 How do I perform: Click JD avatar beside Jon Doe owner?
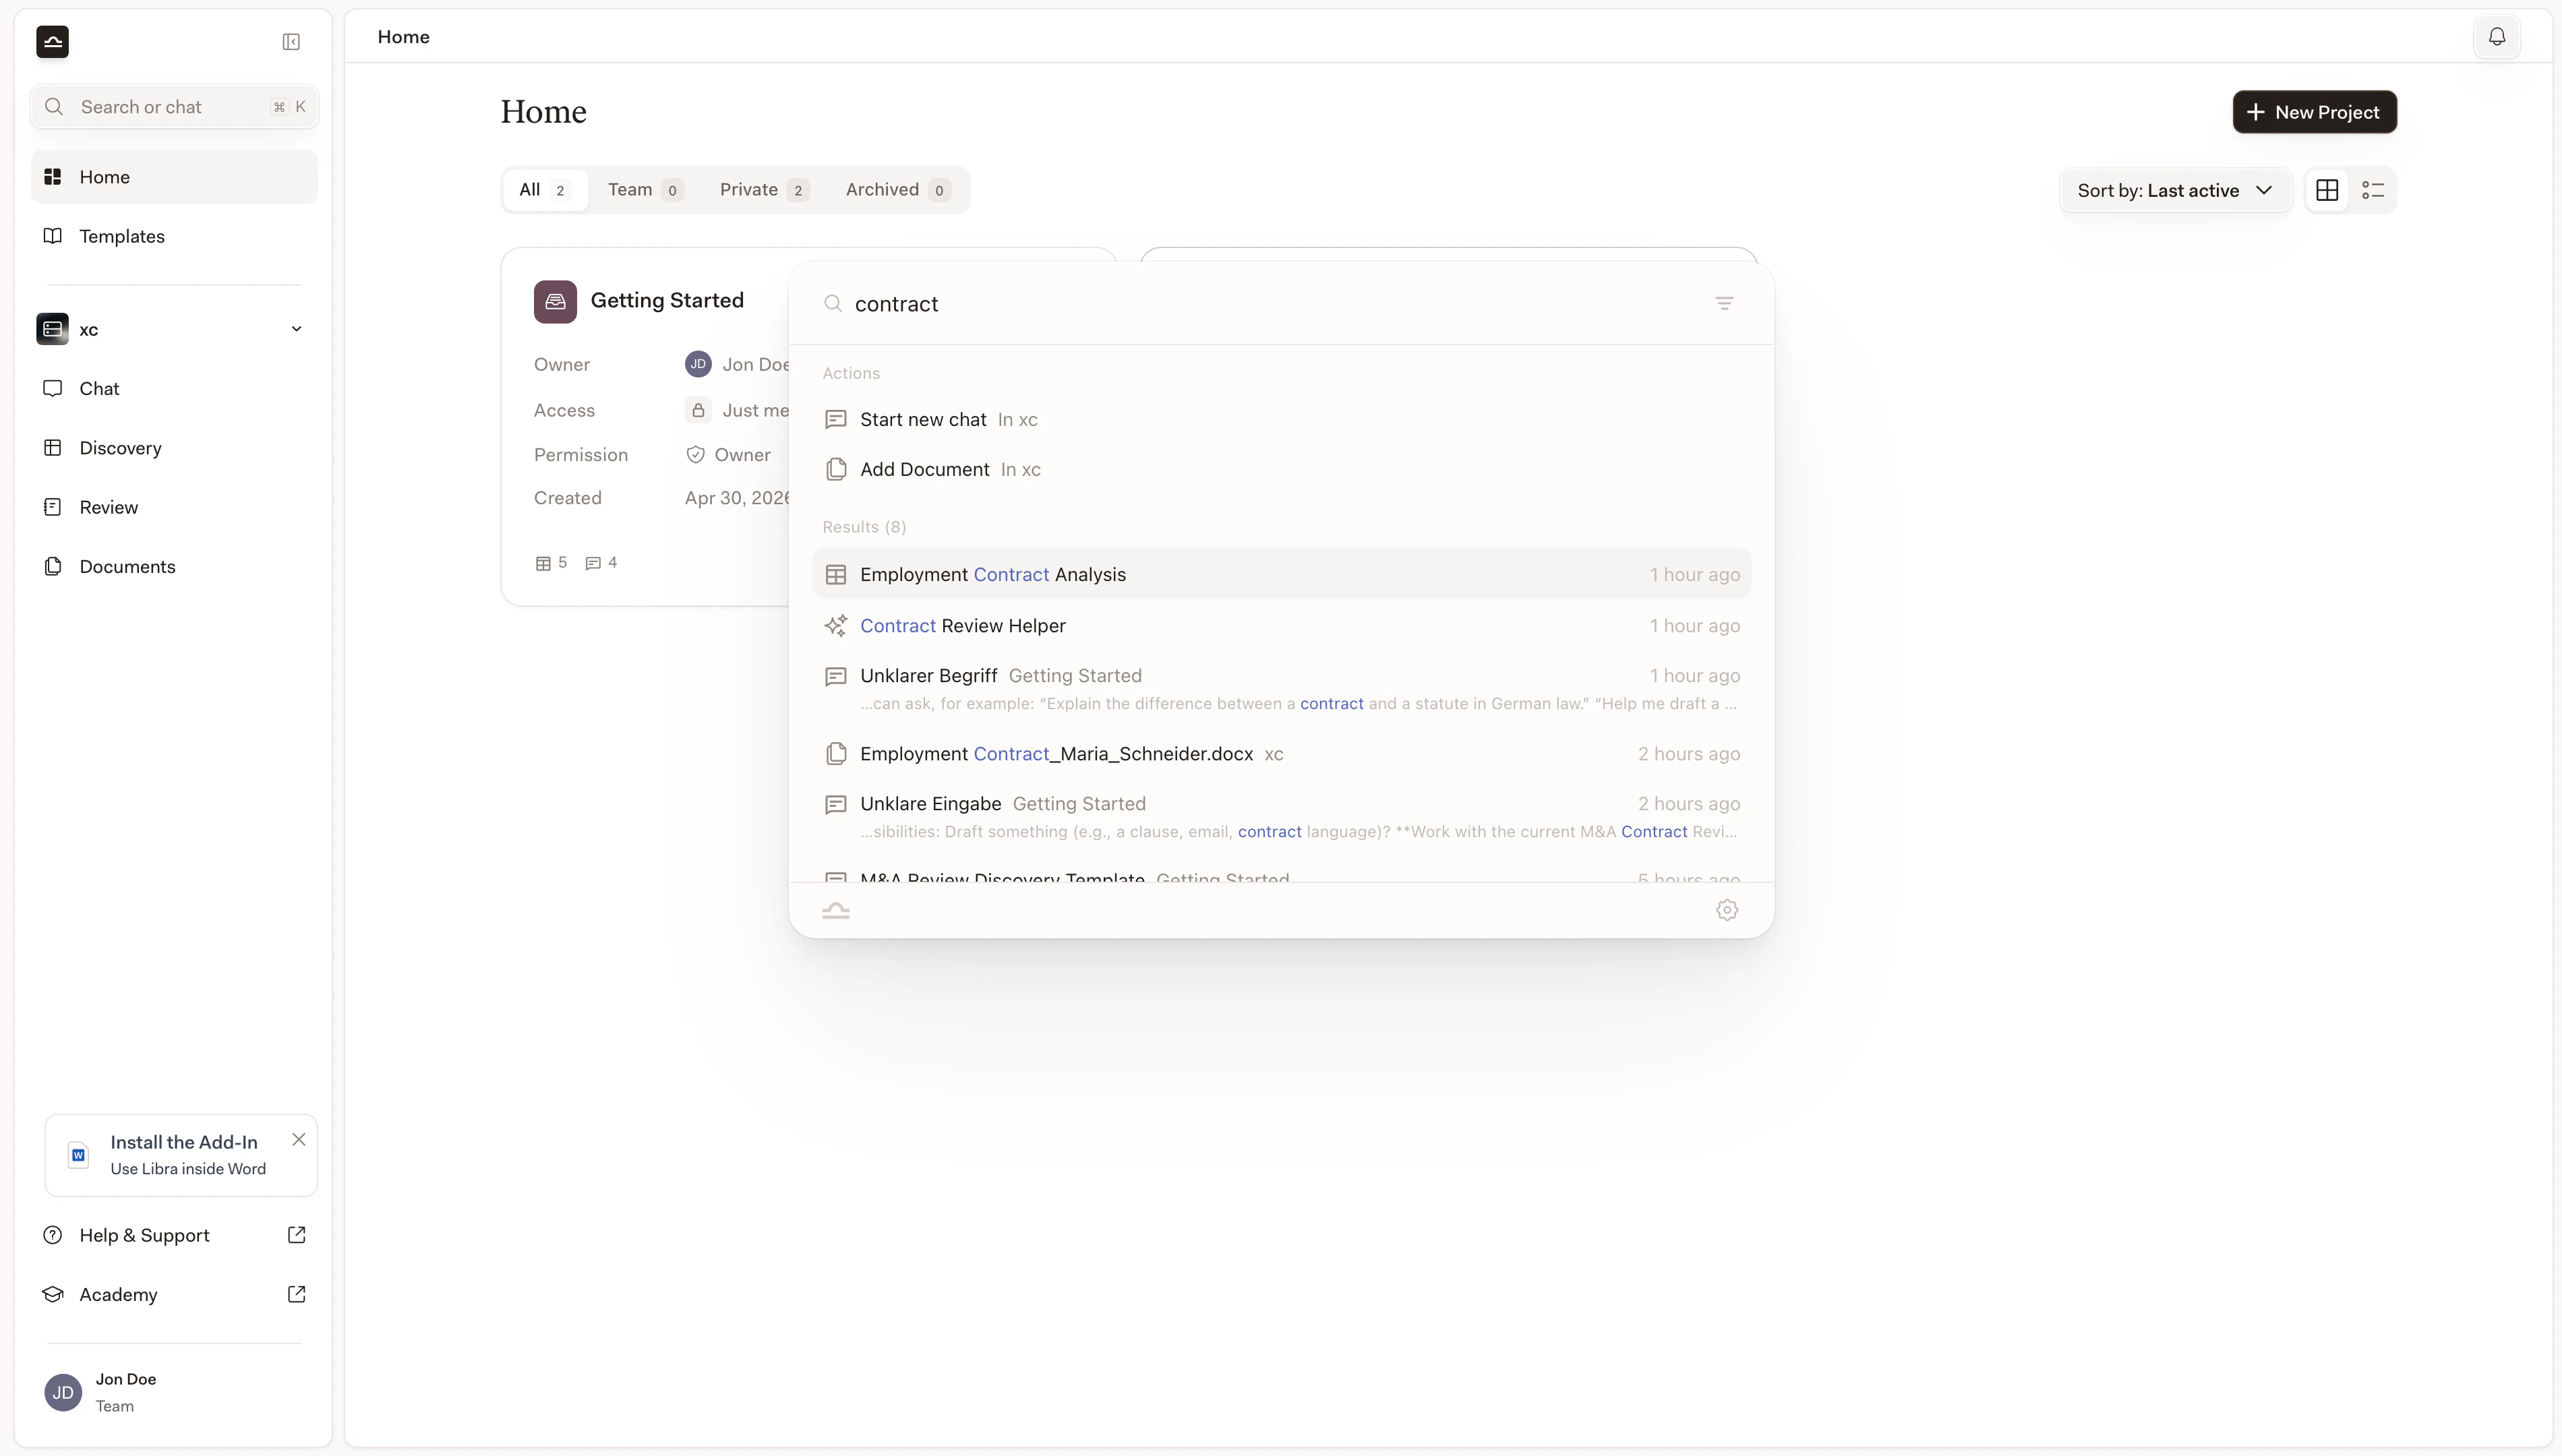click(x=698, y=364)
